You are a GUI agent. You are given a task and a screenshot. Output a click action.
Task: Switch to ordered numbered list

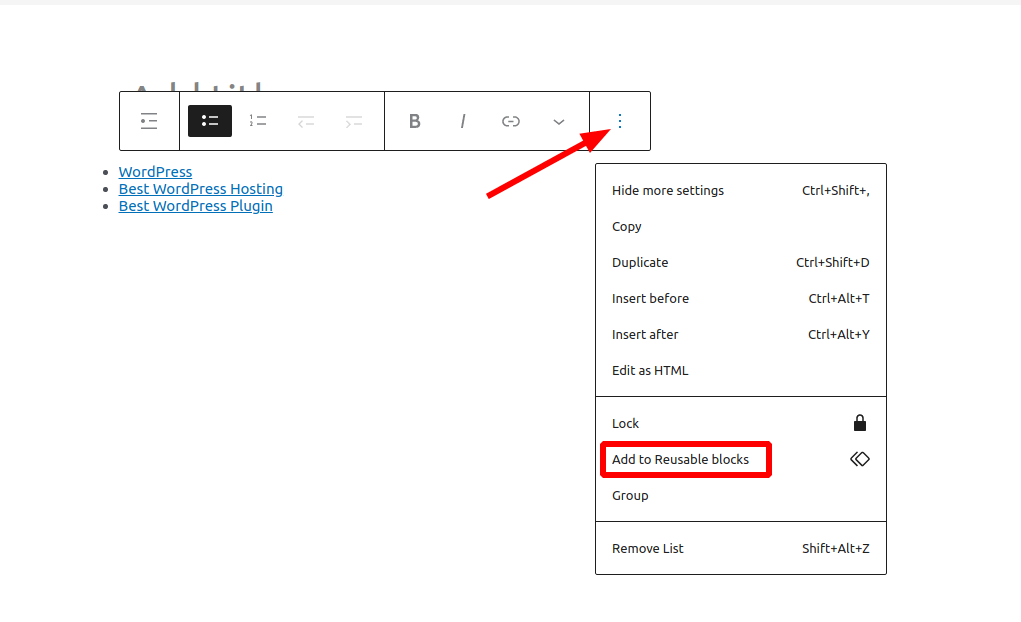(x=258, y=121)
